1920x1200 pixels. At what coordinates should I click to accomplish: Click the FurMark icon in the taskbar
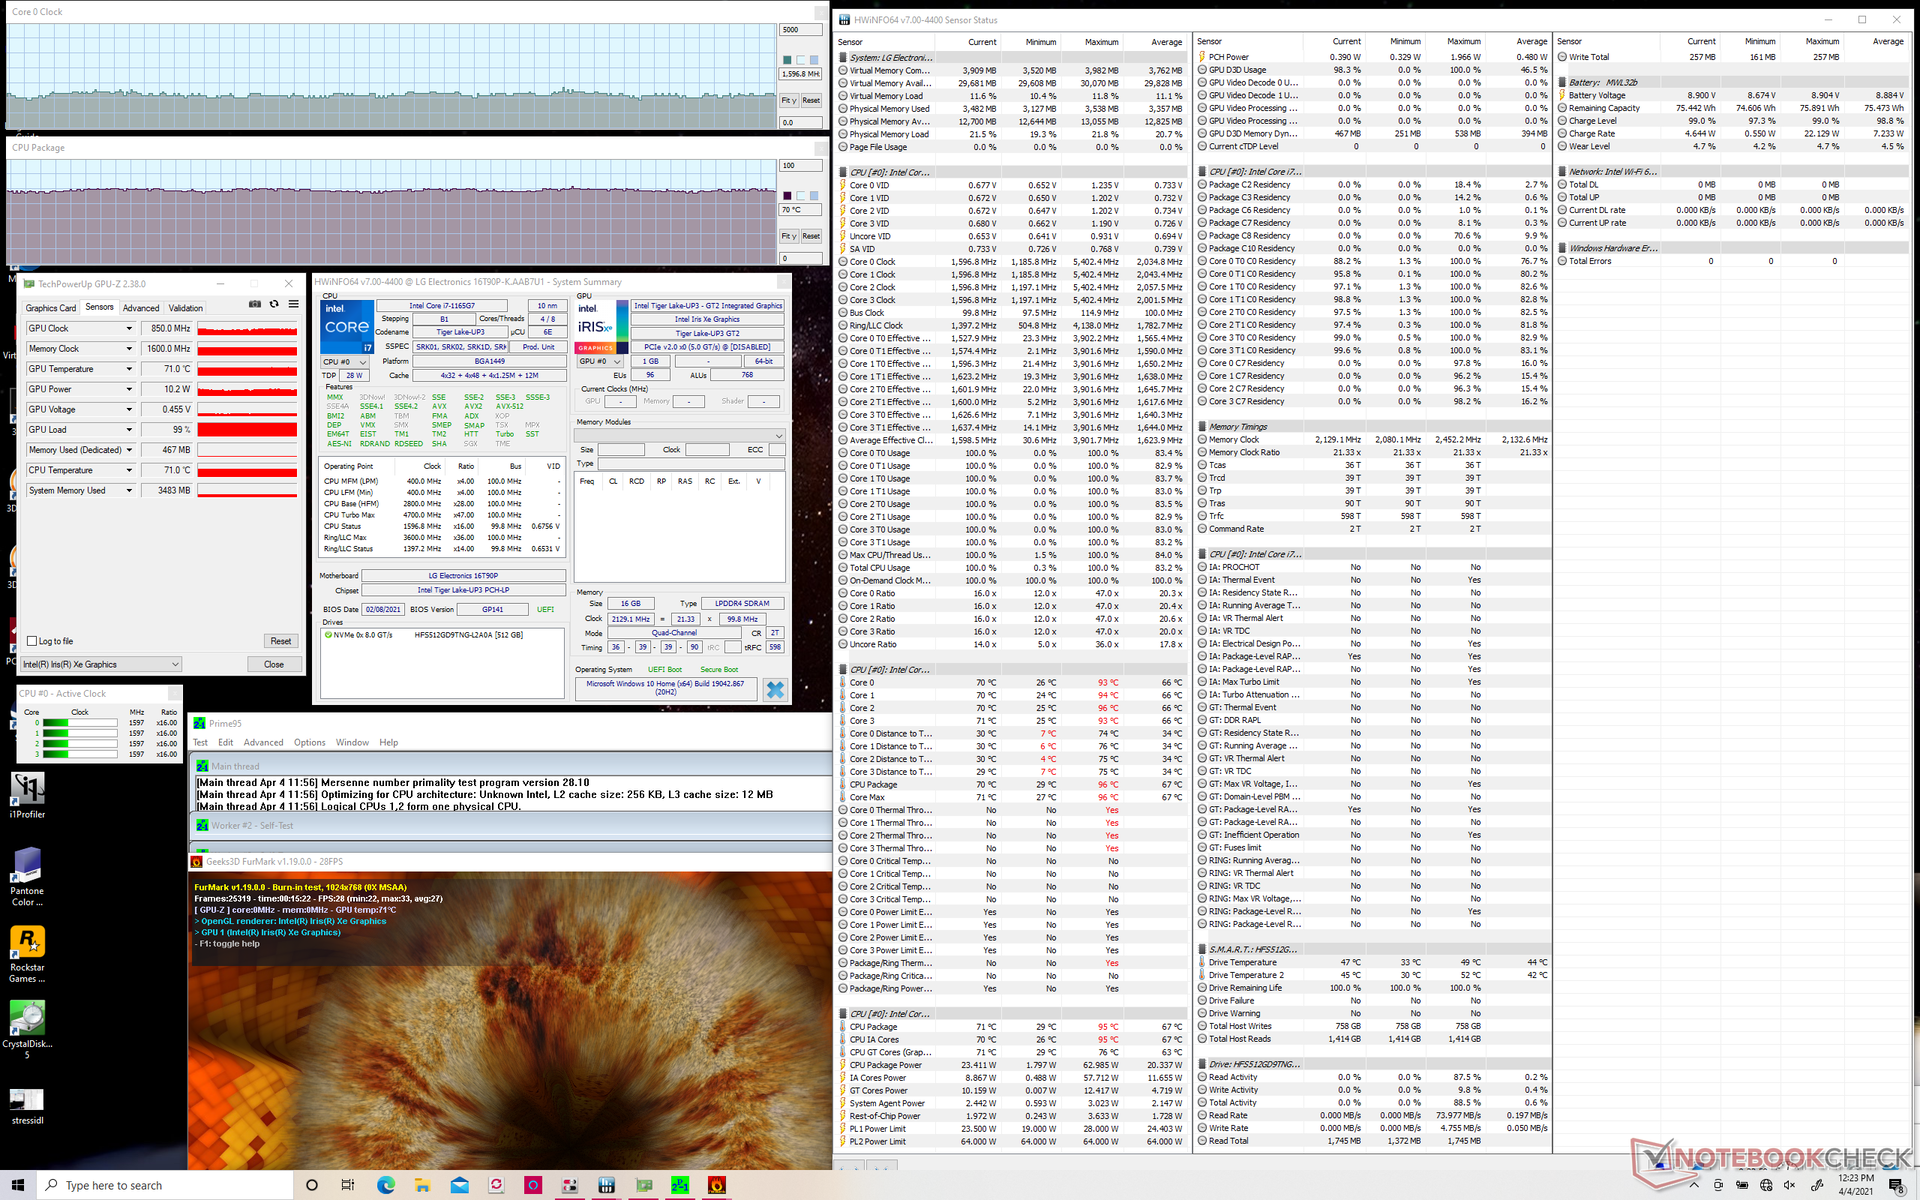coord(716,1185)
